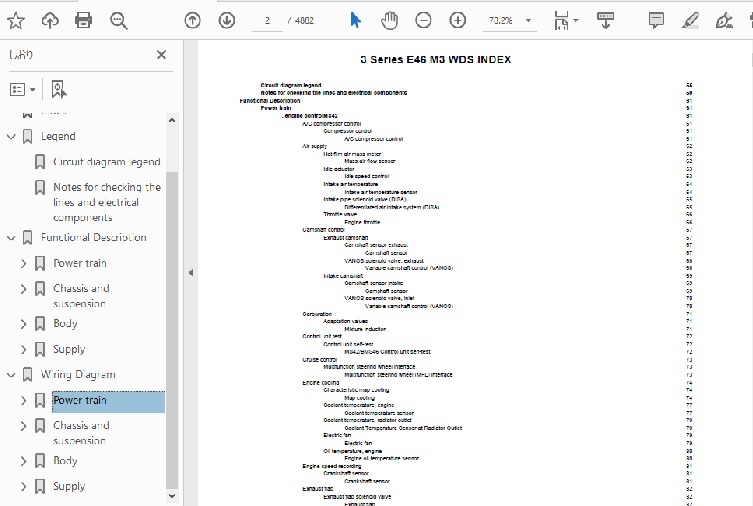Zoom out with minus button
The height and width of the screenshot is (506, 753).
point(423,20)
